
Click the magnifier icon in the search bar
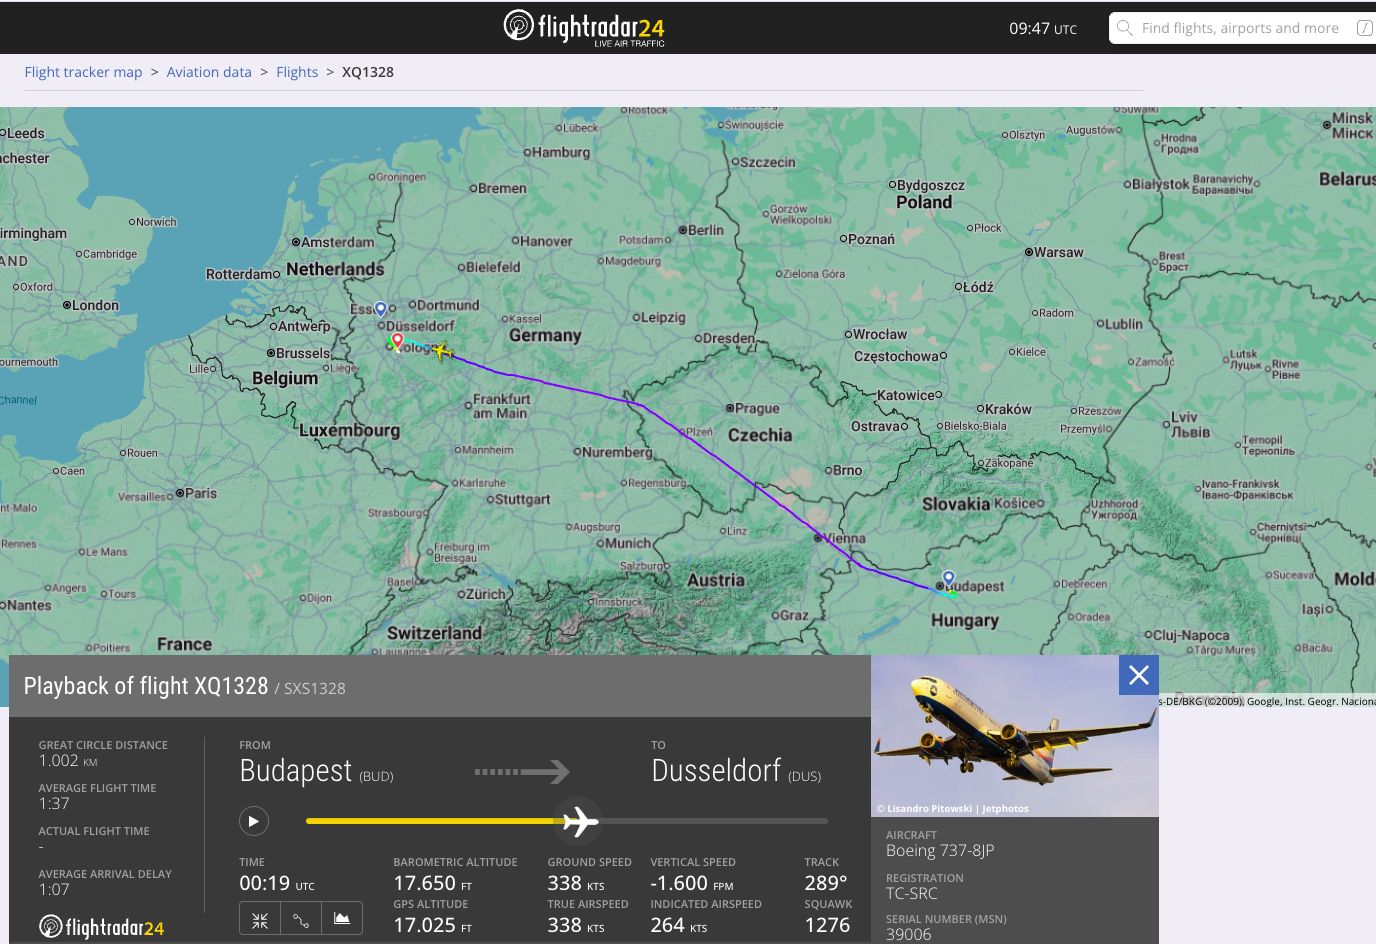click(x=1125, y=28)
